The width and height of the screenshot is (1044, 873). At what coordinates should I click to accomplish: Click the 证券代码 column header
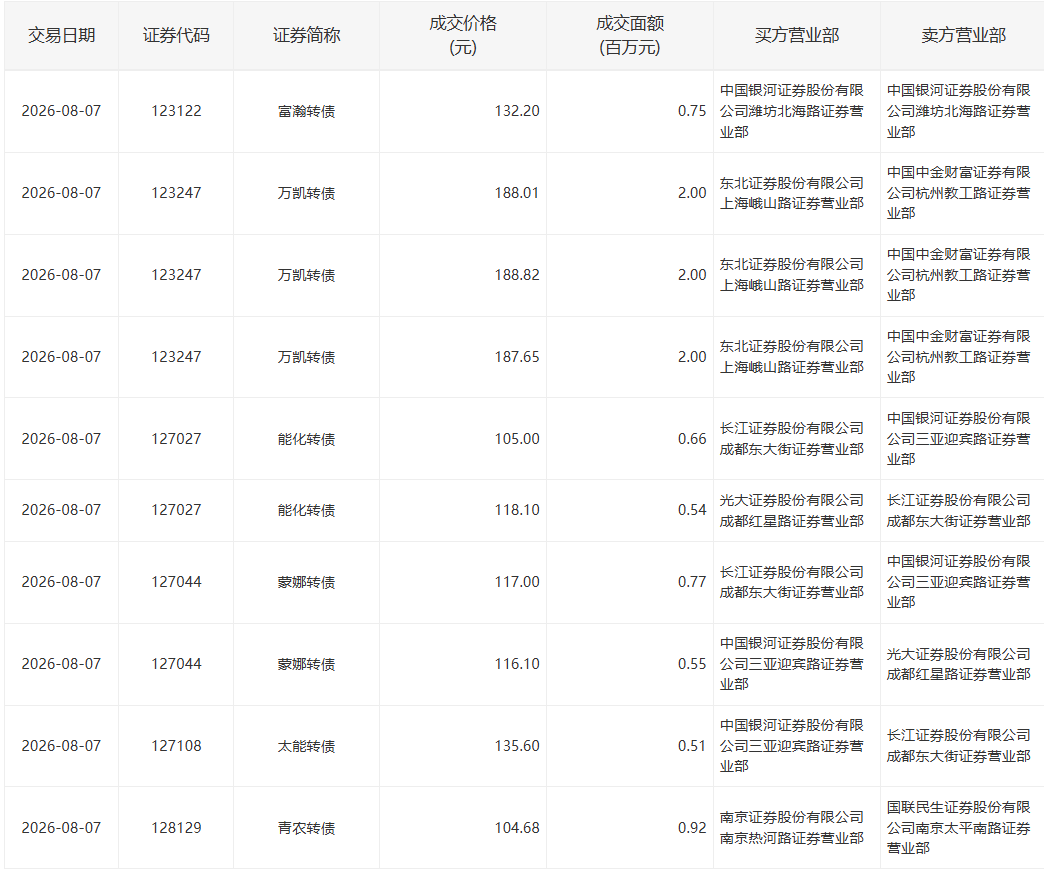click(176, 35)
